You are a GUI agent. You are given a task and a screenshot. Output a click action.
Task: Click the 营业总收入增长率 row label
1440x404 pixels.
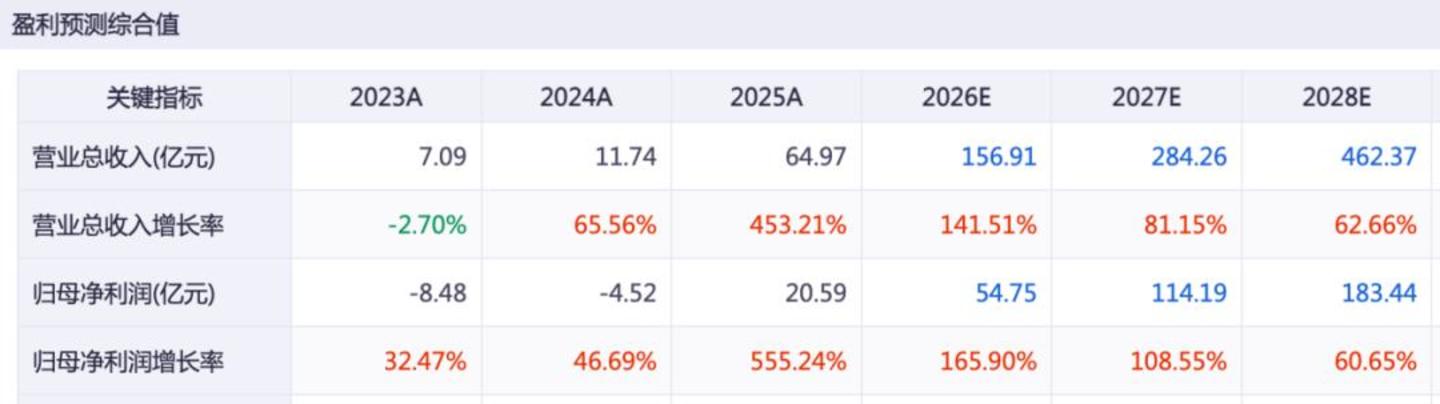[128, 226]
